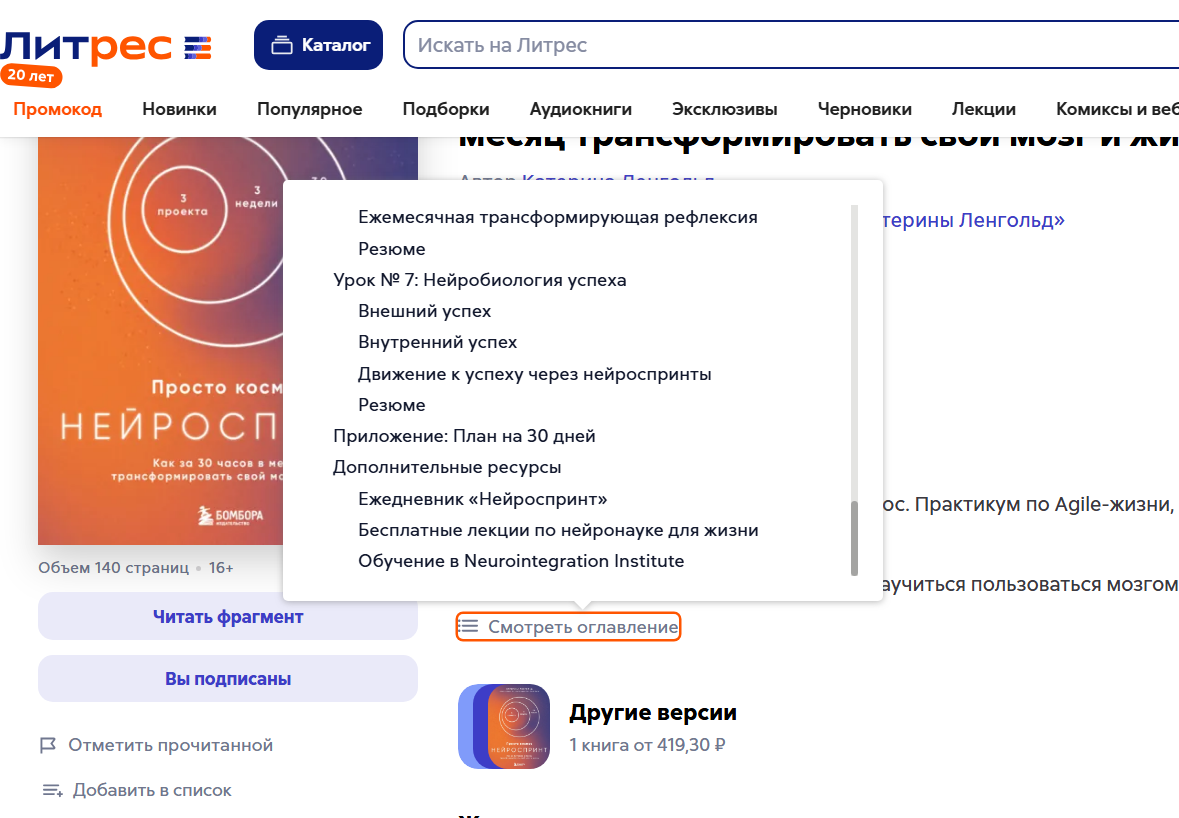
Task: Open the Эксклюзивы section
Action: [725, 109]
